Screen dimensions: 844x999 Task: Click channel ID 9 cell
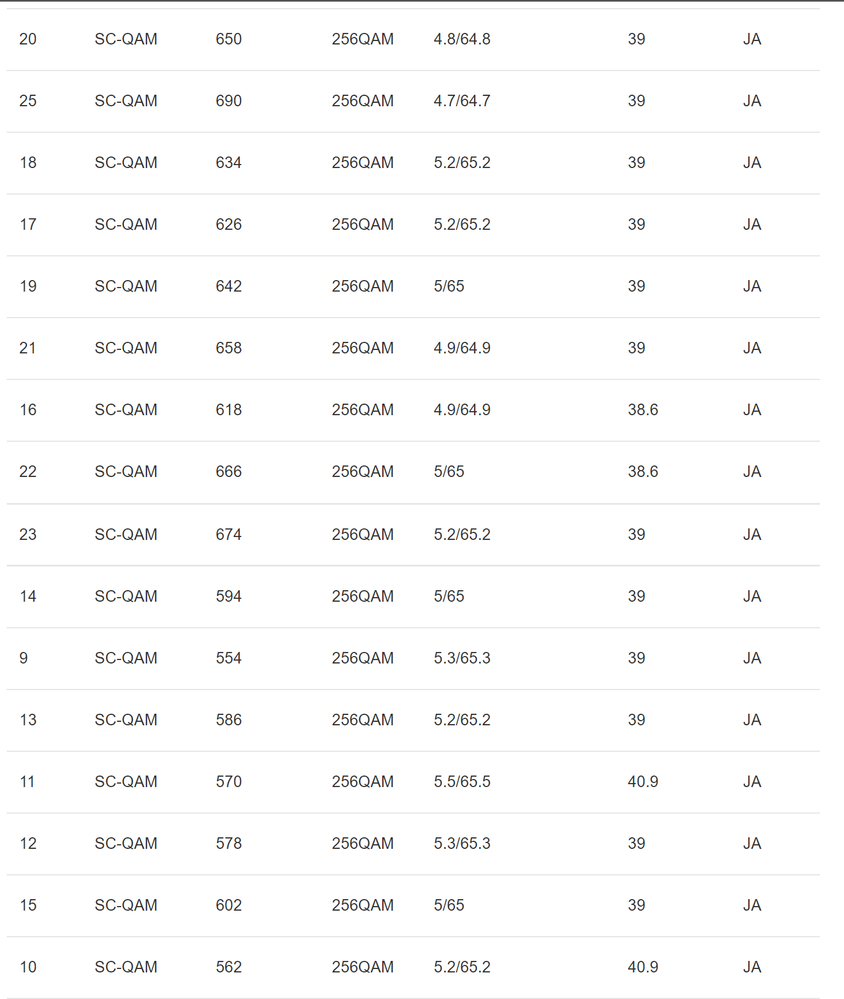[x=24, y=659]
